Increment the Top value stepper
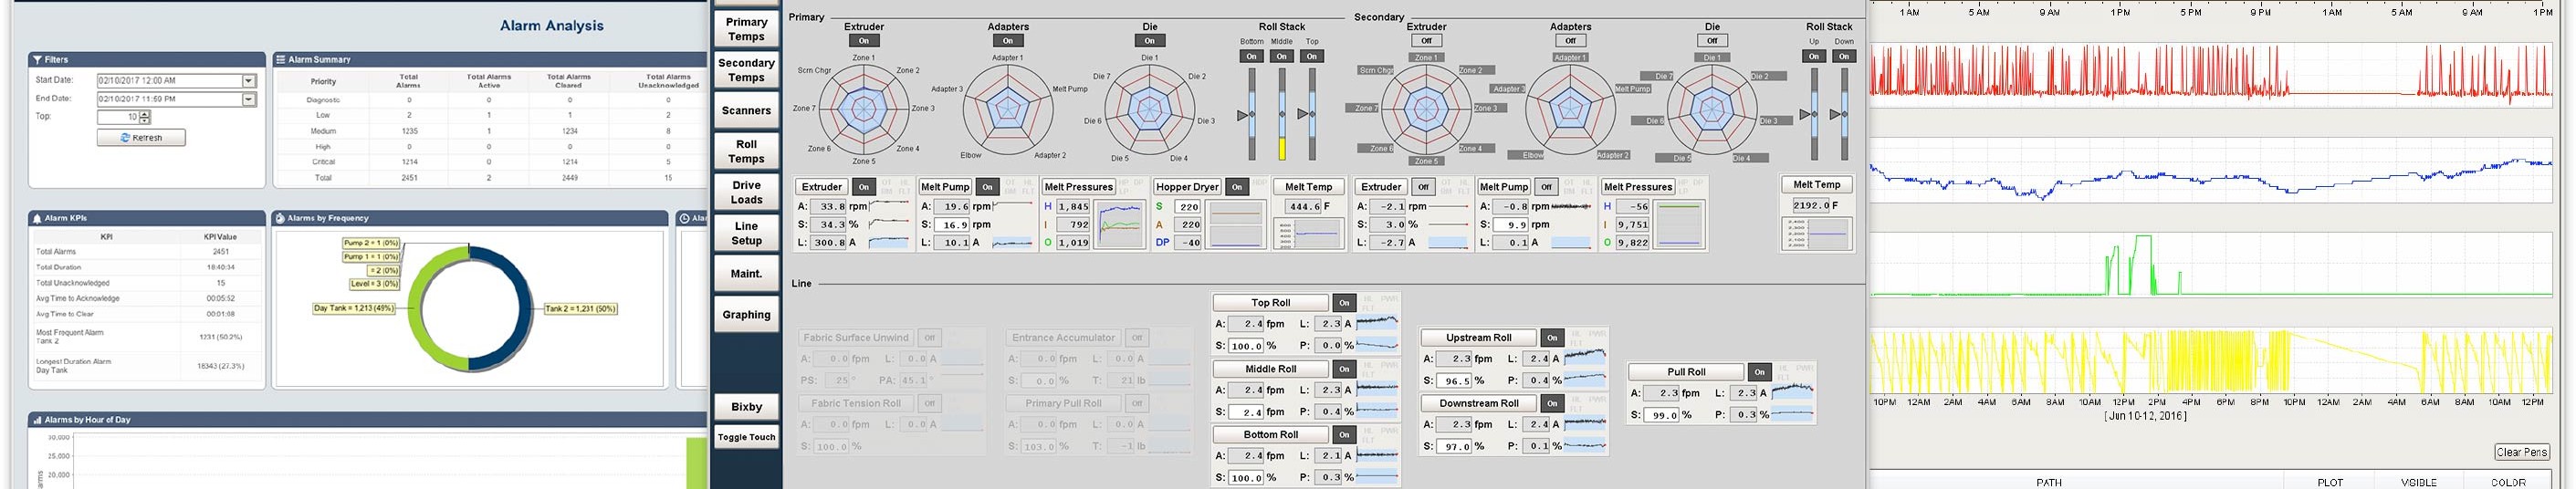Image resolution: width=2576 pixels, height=489 pixels. tap(145, 114)
